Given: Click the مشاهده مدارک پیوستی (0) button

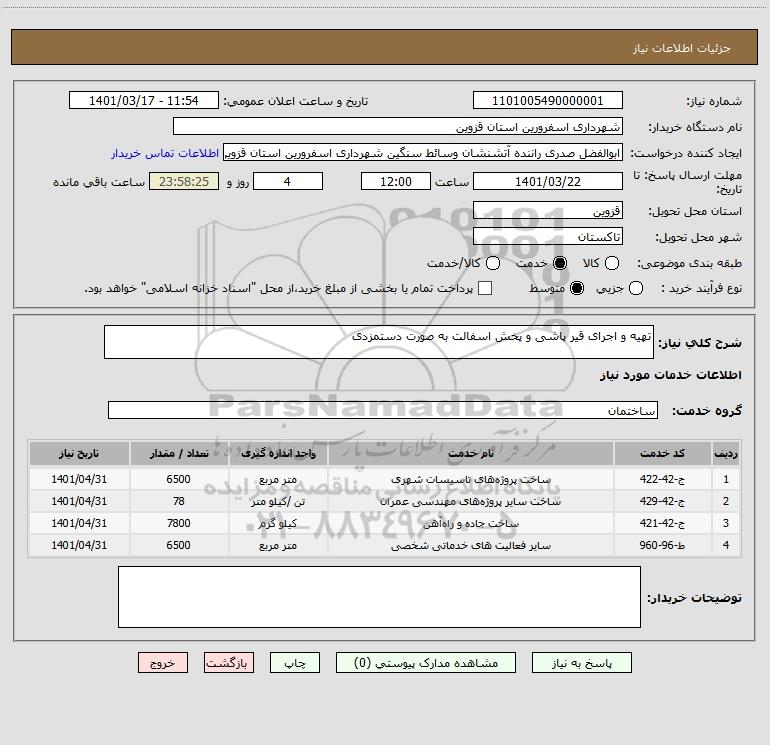Looking at the screenshot, I should pyautogui.click(x=426, y=663).
